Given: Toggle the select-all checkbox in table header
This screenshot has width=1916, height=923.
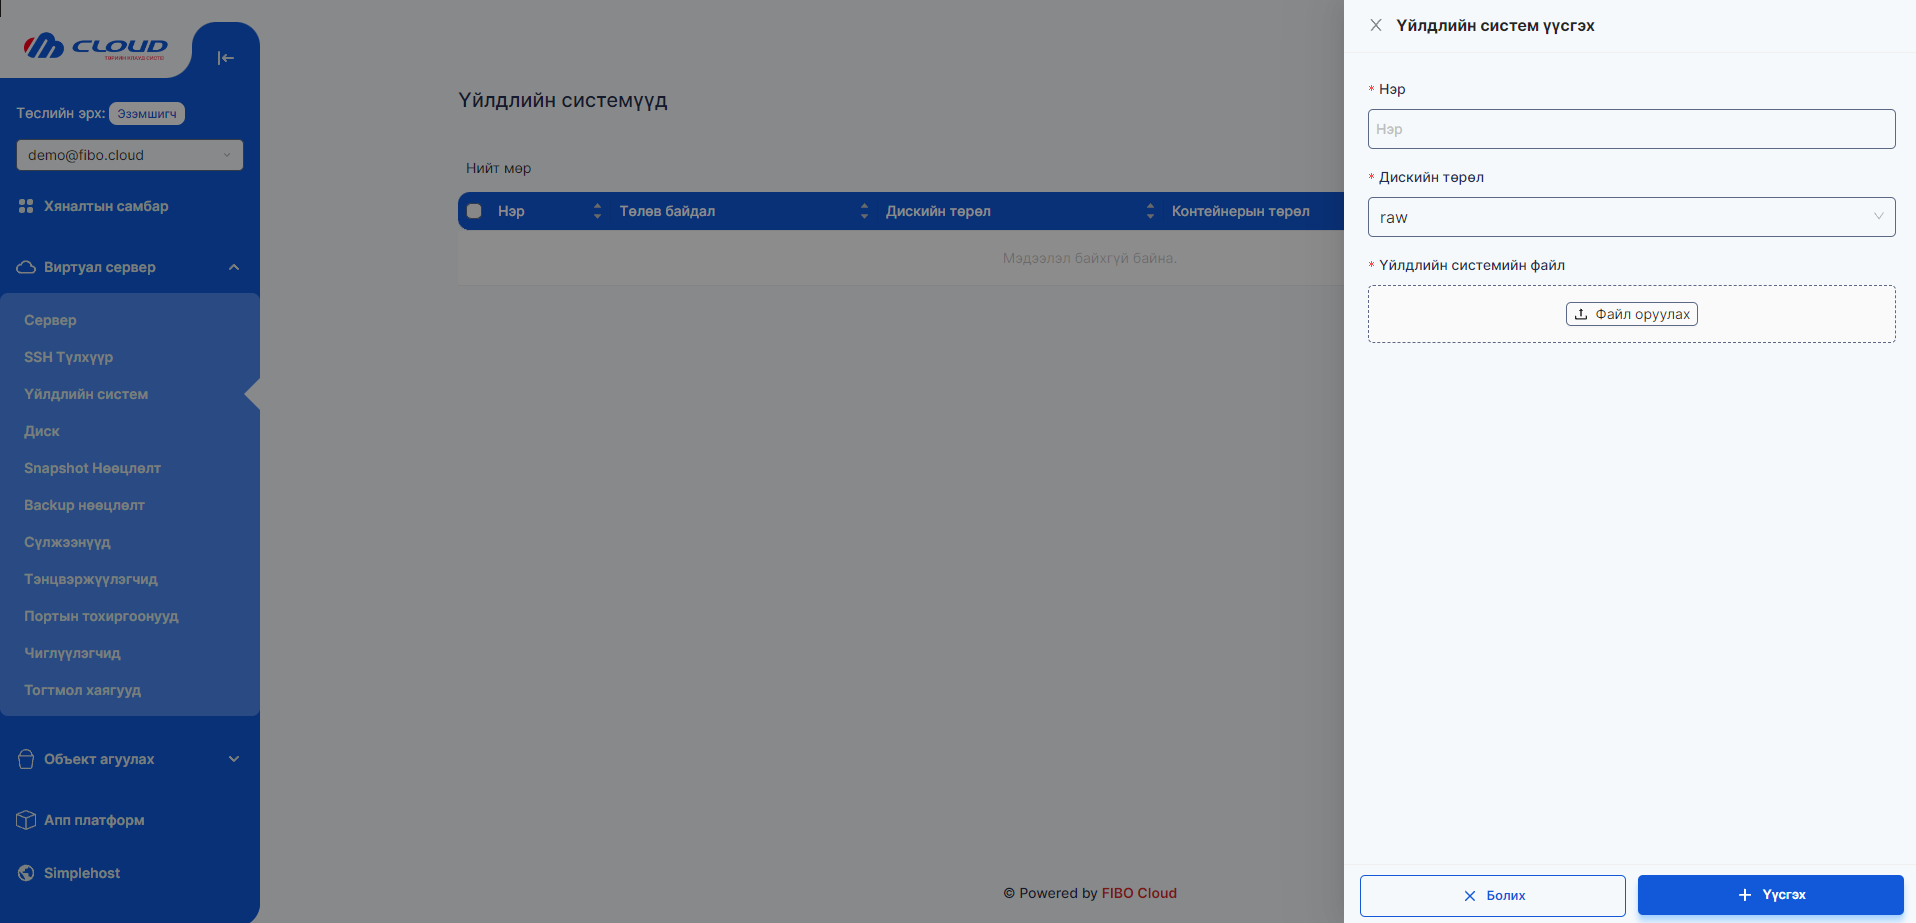Looking at the screenshot, I should pyautogui.click(x=475, y=211).
